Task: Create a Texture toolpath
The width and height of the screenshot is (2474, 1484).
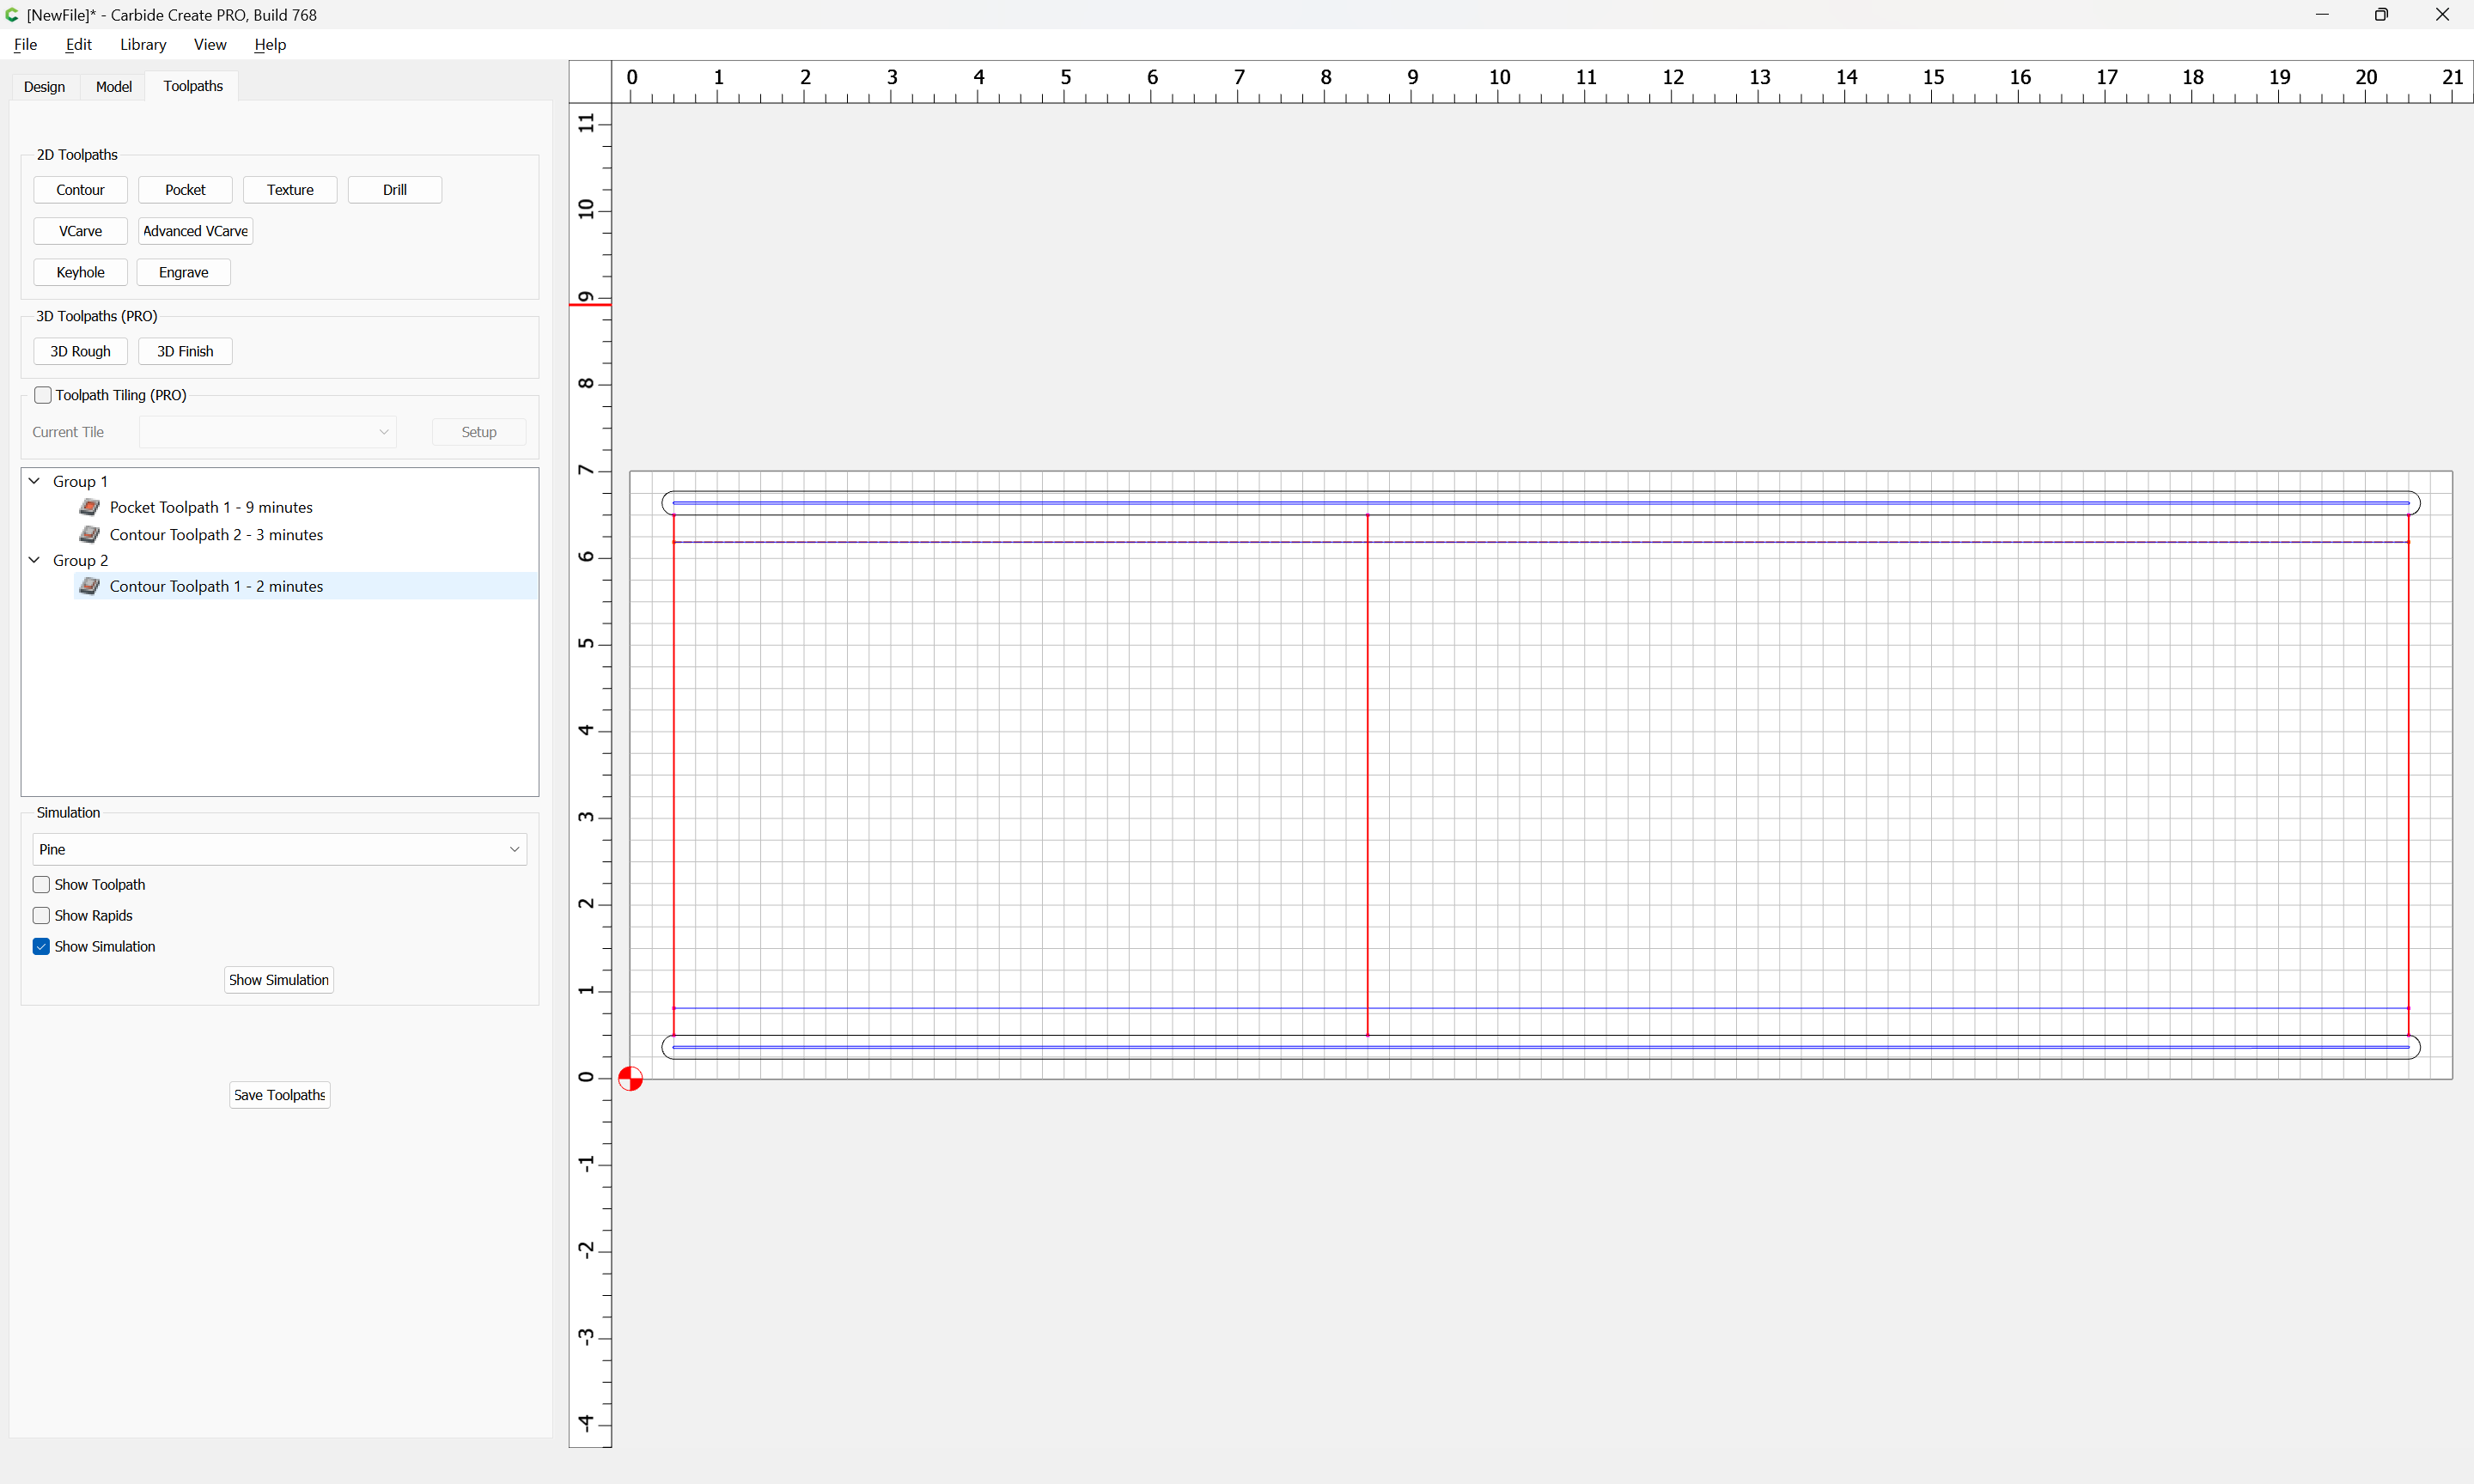Action: tap(290, 190)
